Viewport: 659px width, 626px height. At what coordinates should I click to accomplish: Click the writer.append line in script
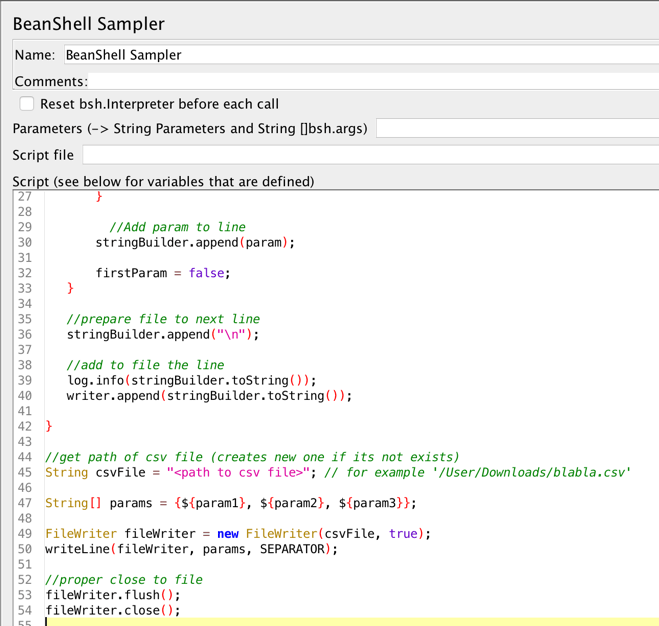tap(209, 396)
